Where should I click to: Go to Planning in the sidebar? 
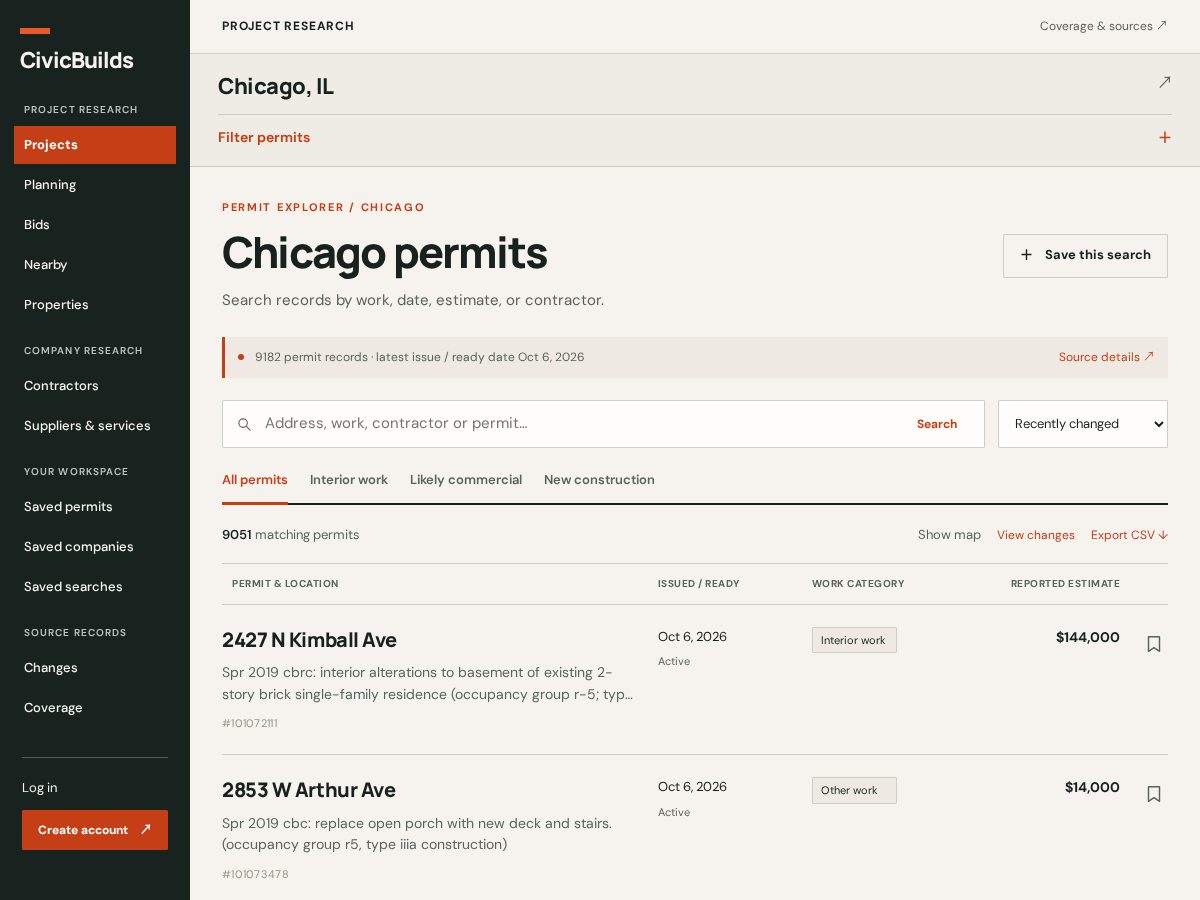pos(95,185)
